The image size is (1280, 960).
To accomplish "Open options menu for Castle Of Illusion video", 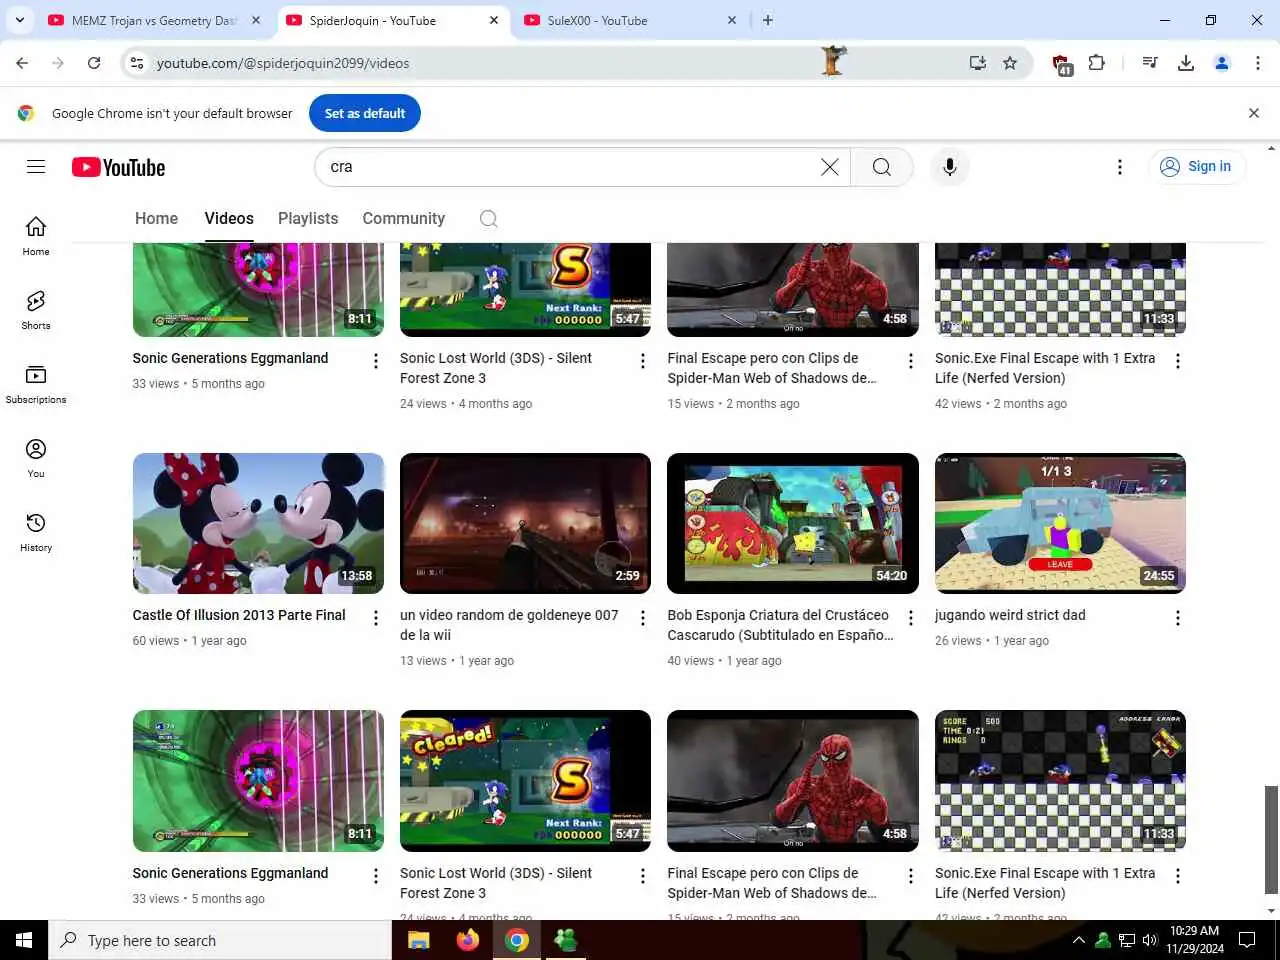I will point(376,619).
